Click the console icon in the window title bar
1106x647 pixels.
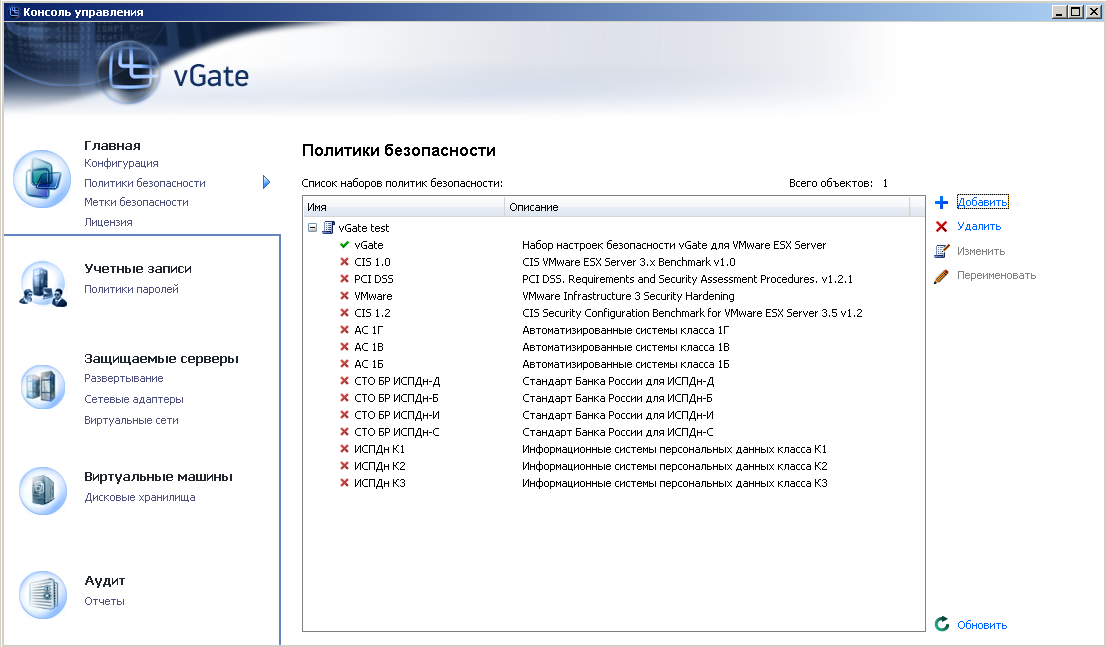pos(13,11)
